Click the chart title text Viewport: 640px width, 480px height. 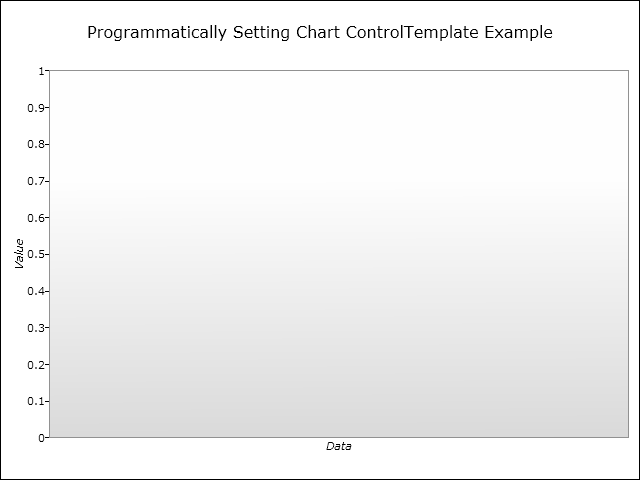(x=320, y=32)
